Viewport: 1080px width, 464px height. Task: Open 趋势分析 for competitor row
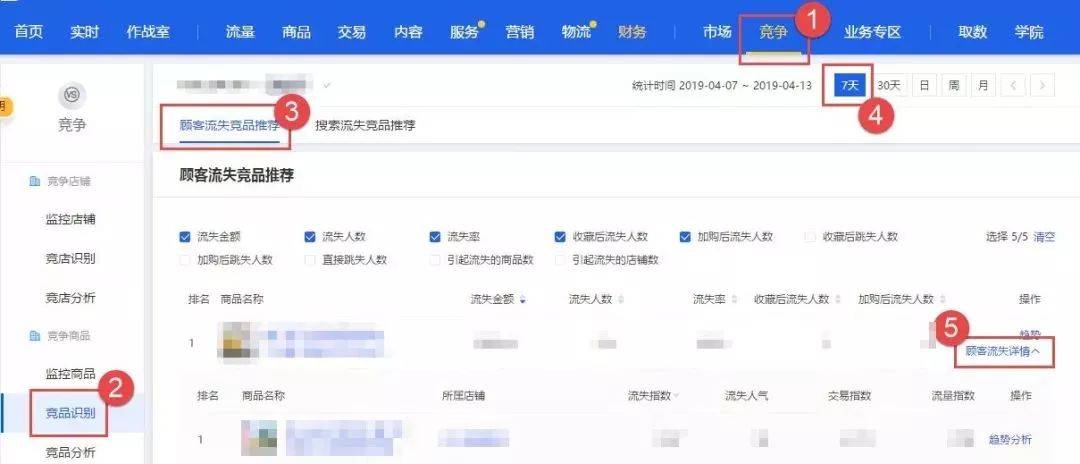pos(1010,439)
